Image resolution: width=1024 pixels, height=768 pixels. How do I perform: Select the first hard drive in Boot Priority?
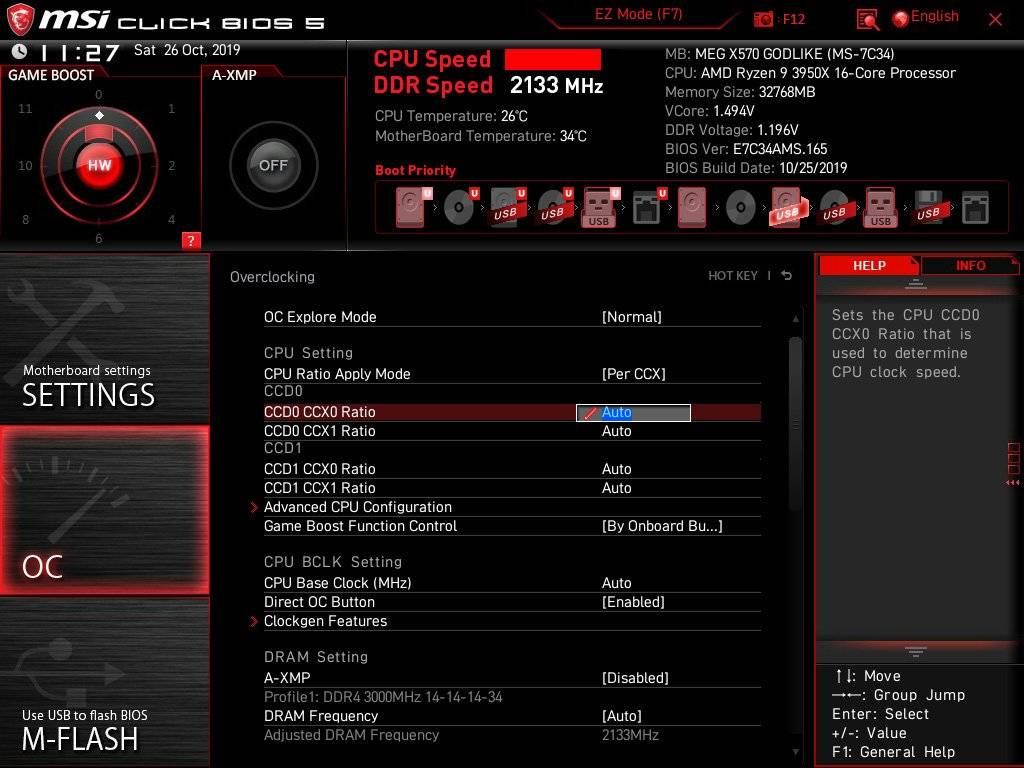coord(408,205)
